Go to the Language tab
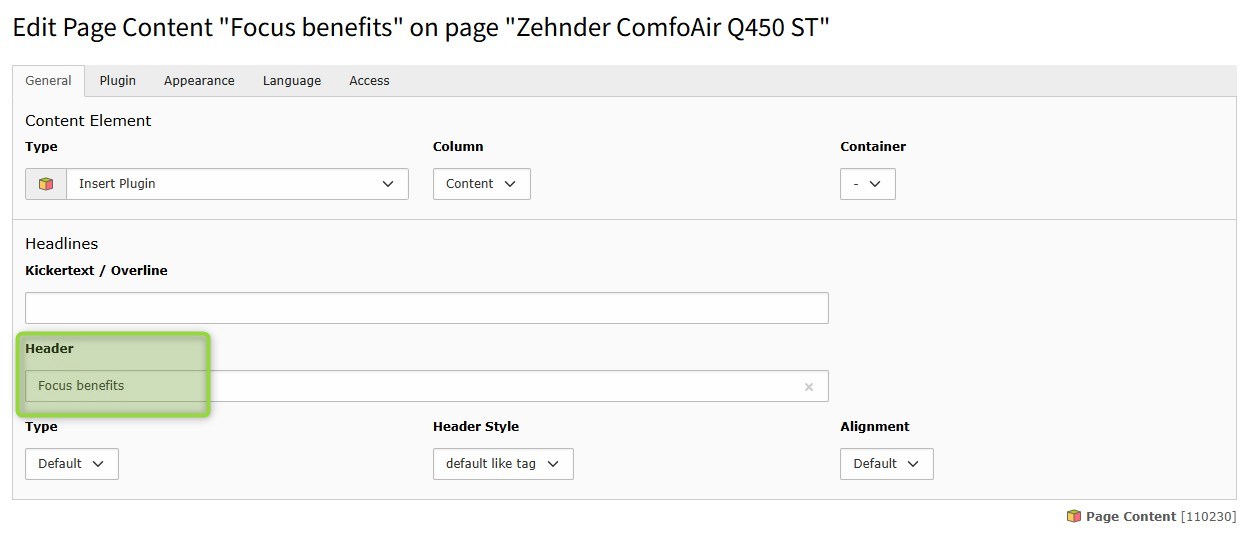Viewport: 1249px width, 536px height. pos(292,81)
